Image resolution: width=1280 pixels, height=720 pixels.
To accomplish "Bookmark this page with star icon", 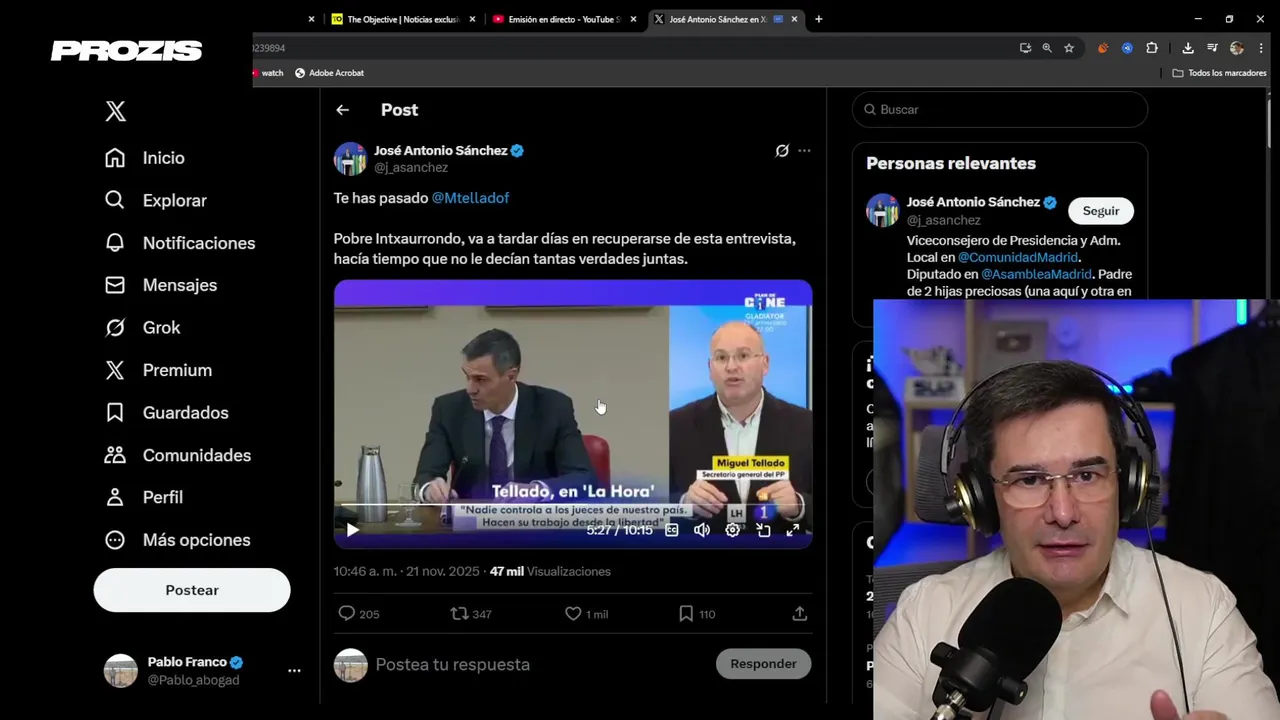I will (x=1069, y=48).
